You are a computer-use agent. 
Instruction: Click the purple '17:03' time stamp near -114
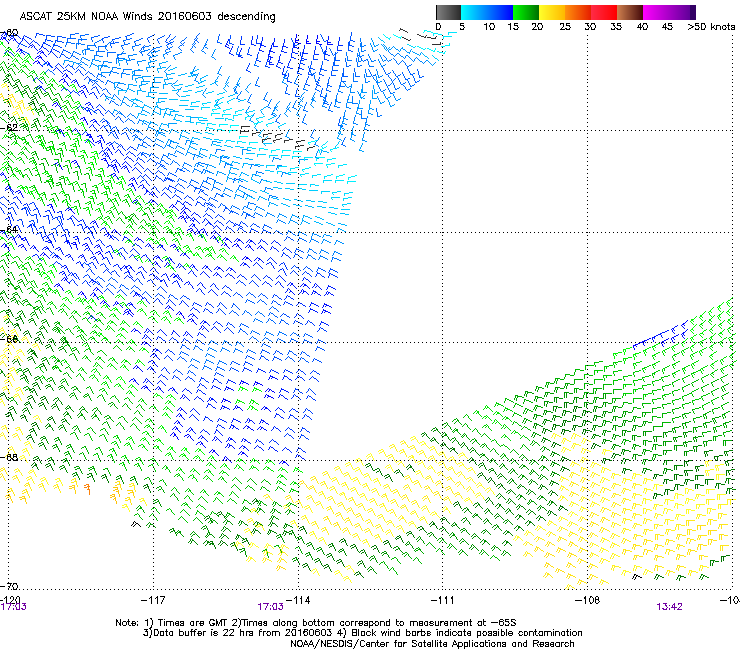[270, 607]
